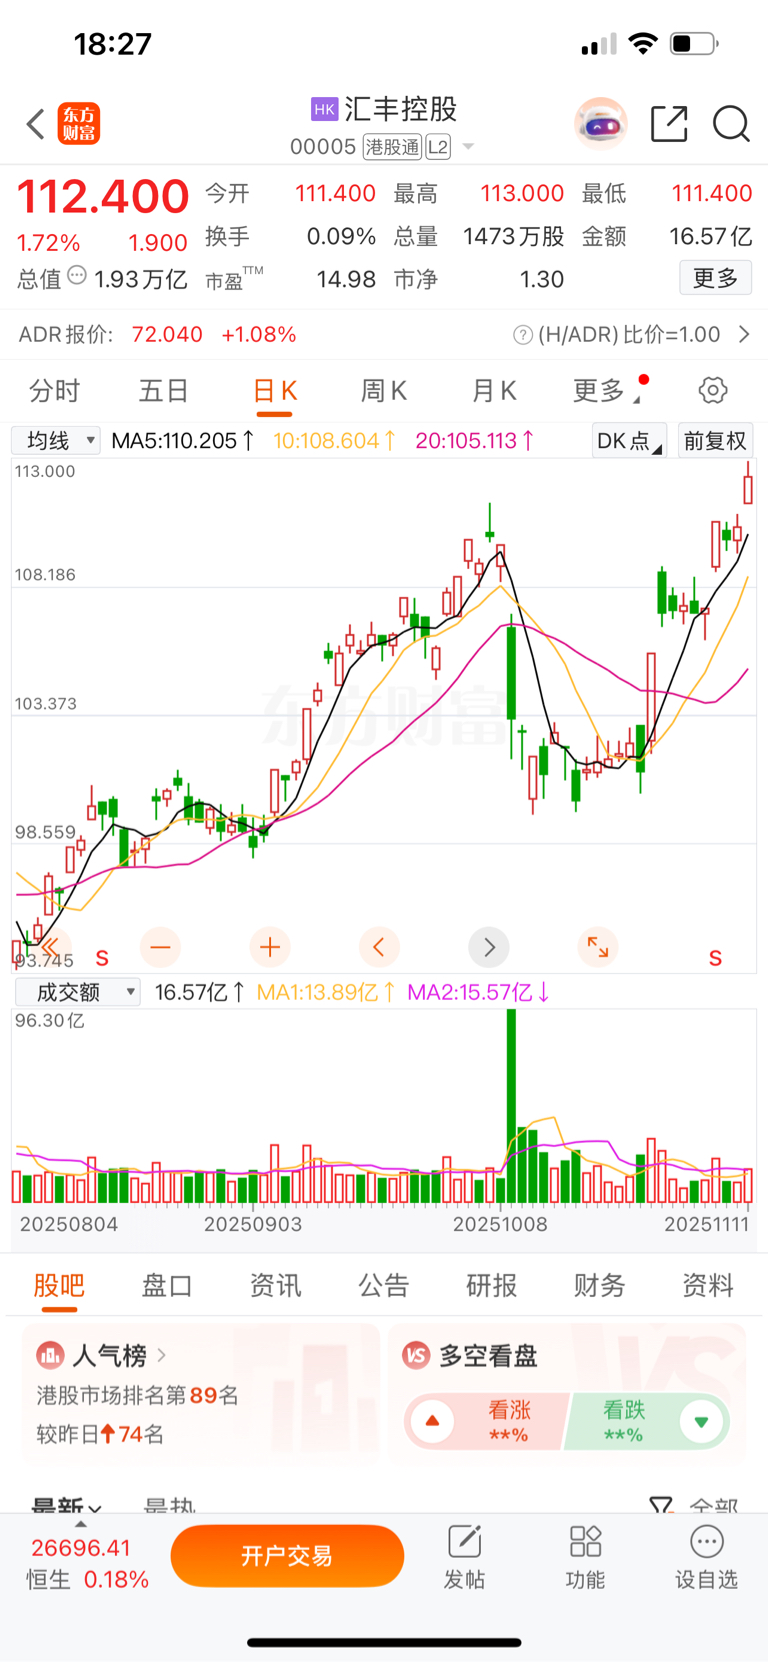Select the 日K chart tab
768x1662 pixels.
click(275, 391)
